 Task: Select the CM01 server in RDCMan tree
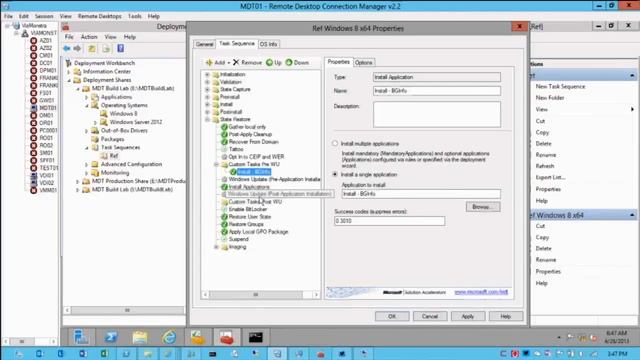point(46,56)
